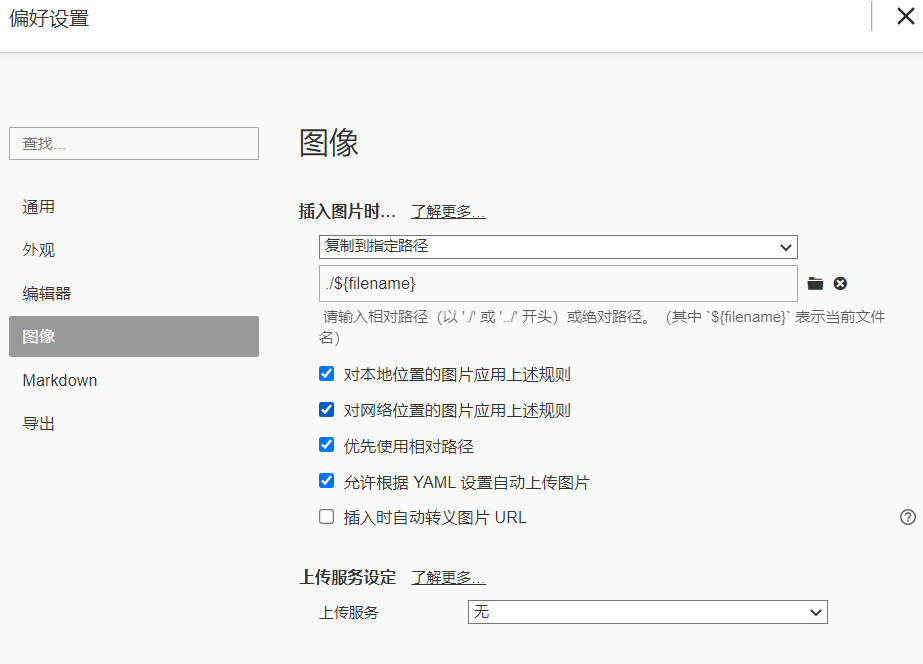Select the 图像 sidebar item
923x664 pixels.
point(133,337)
